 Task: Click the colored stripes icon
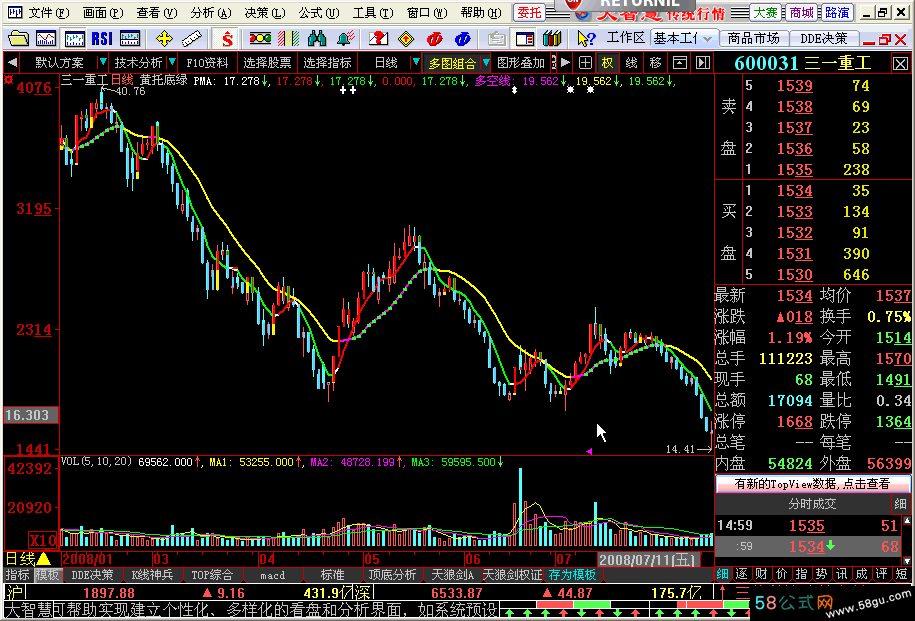coord(288,39)
